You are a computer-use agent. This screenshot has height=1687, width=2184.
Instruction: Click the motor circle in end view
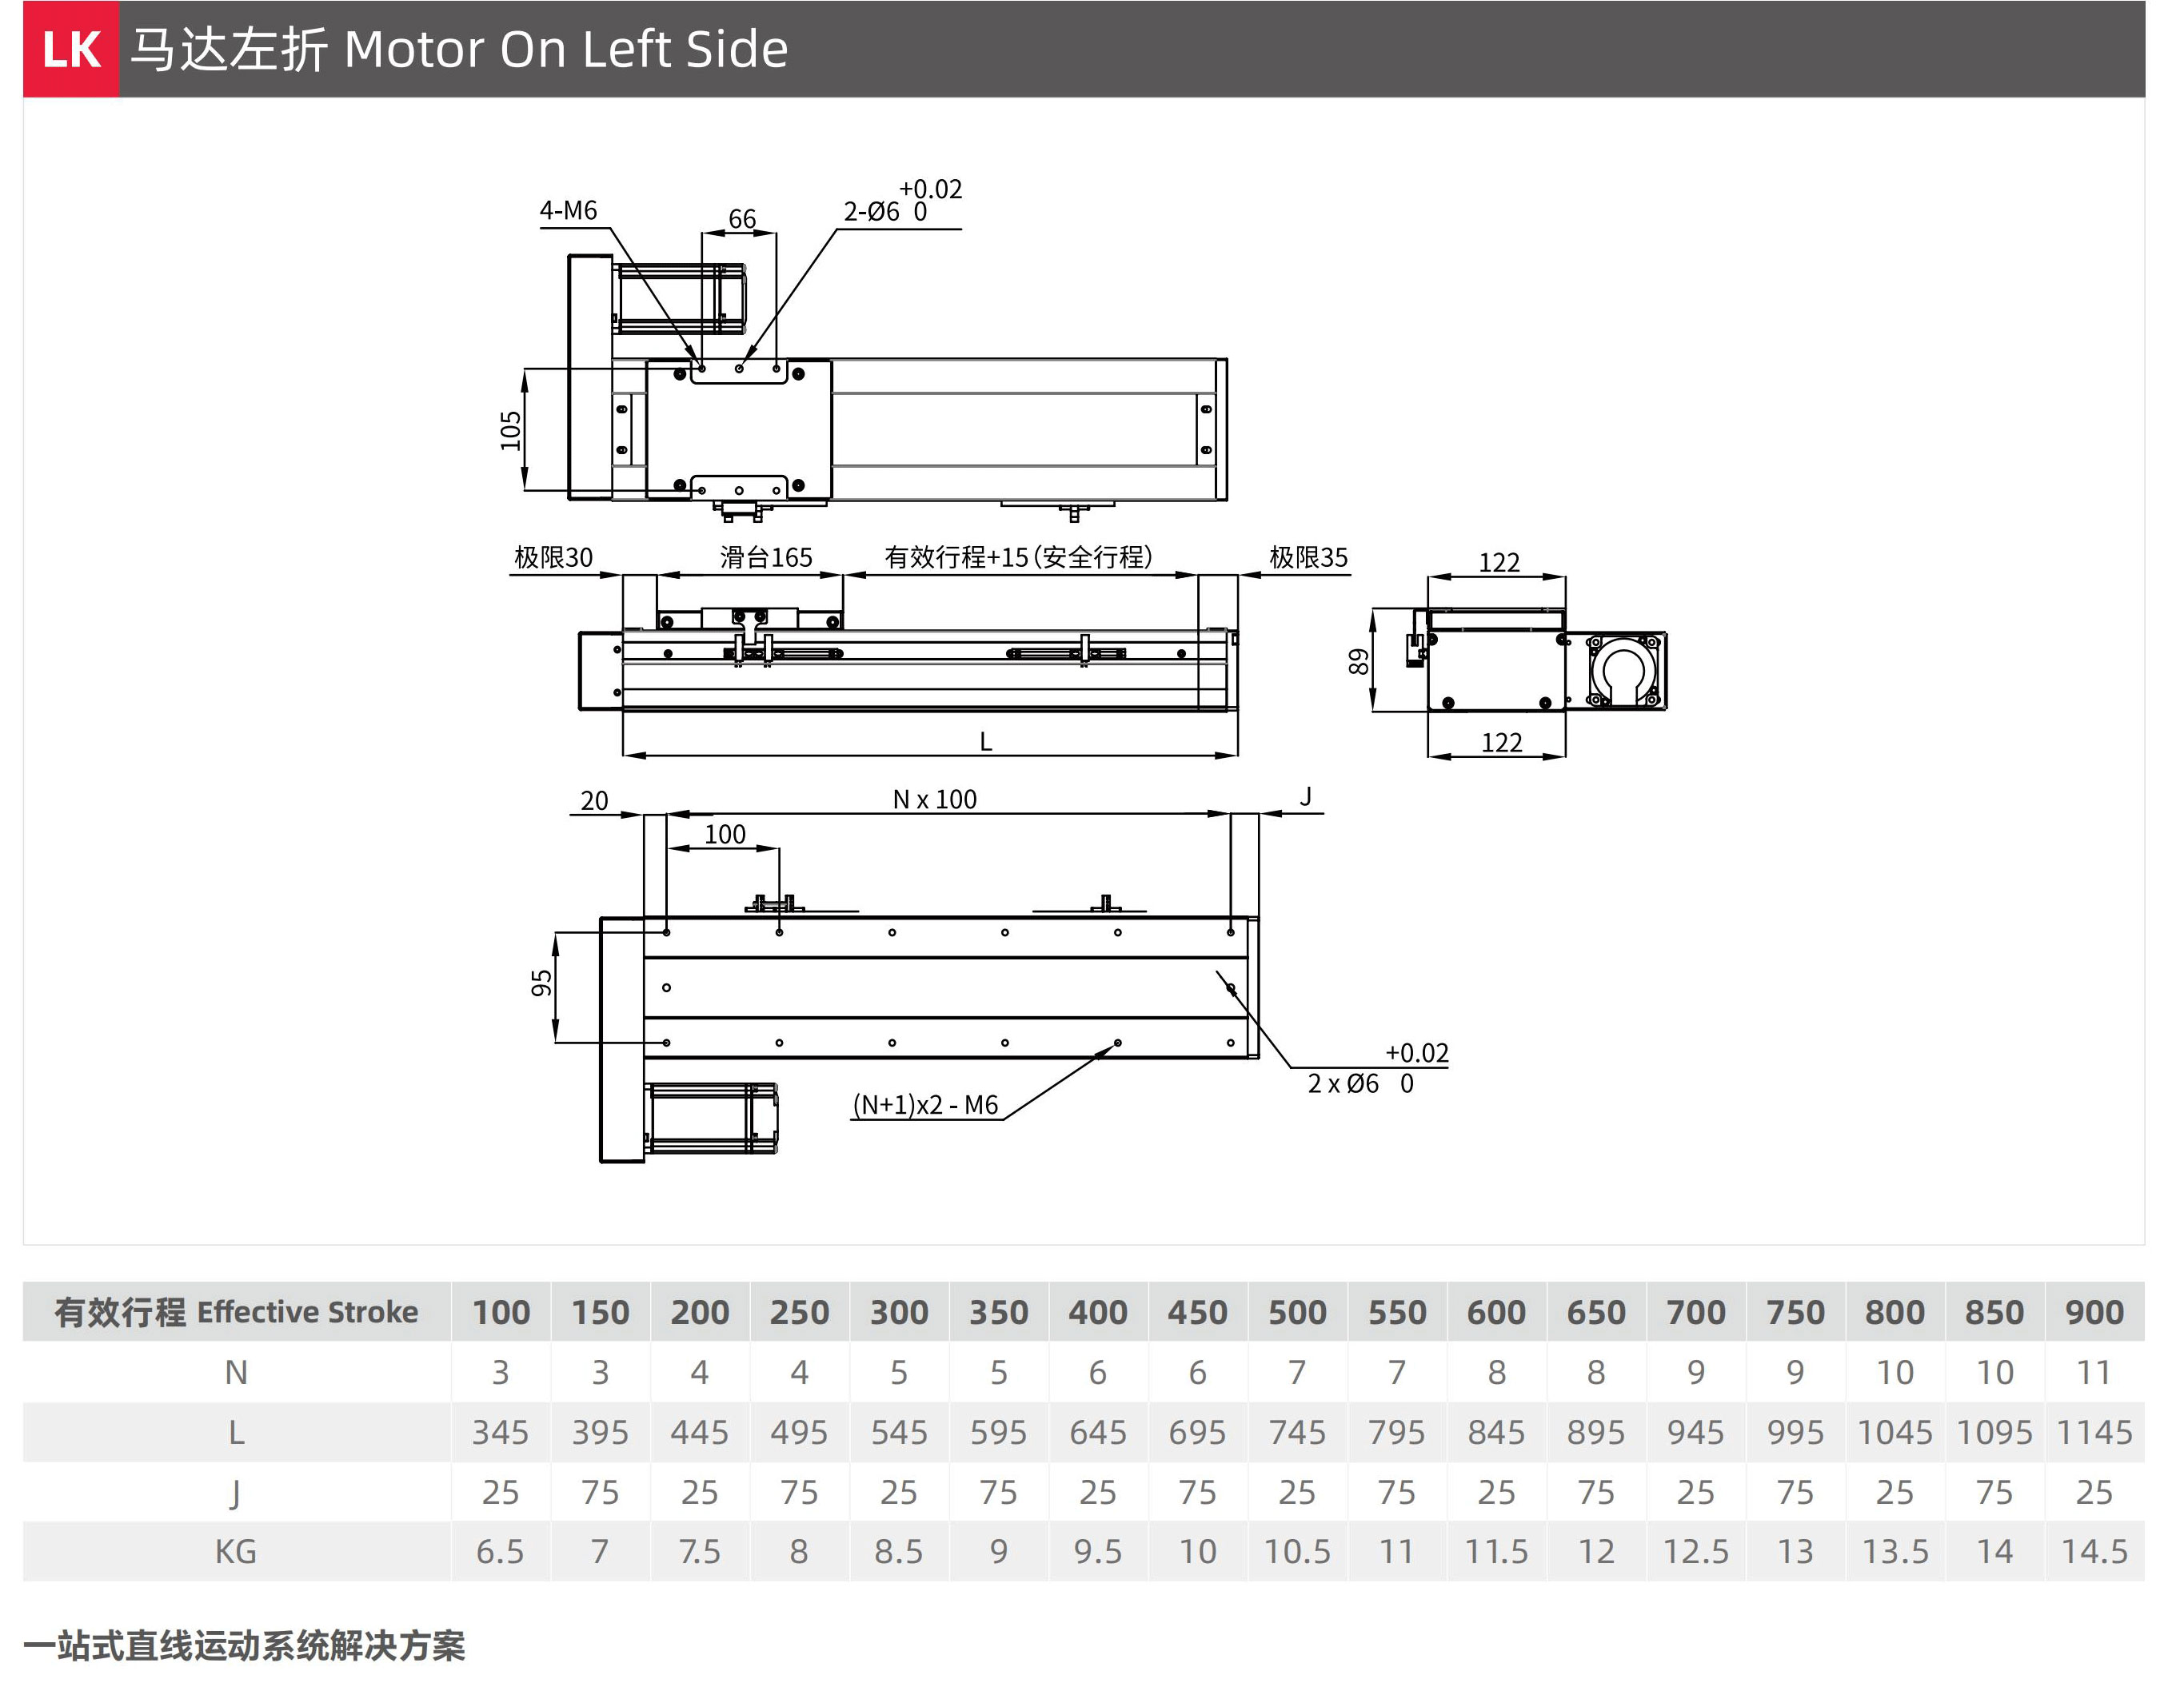[1624, 670]
